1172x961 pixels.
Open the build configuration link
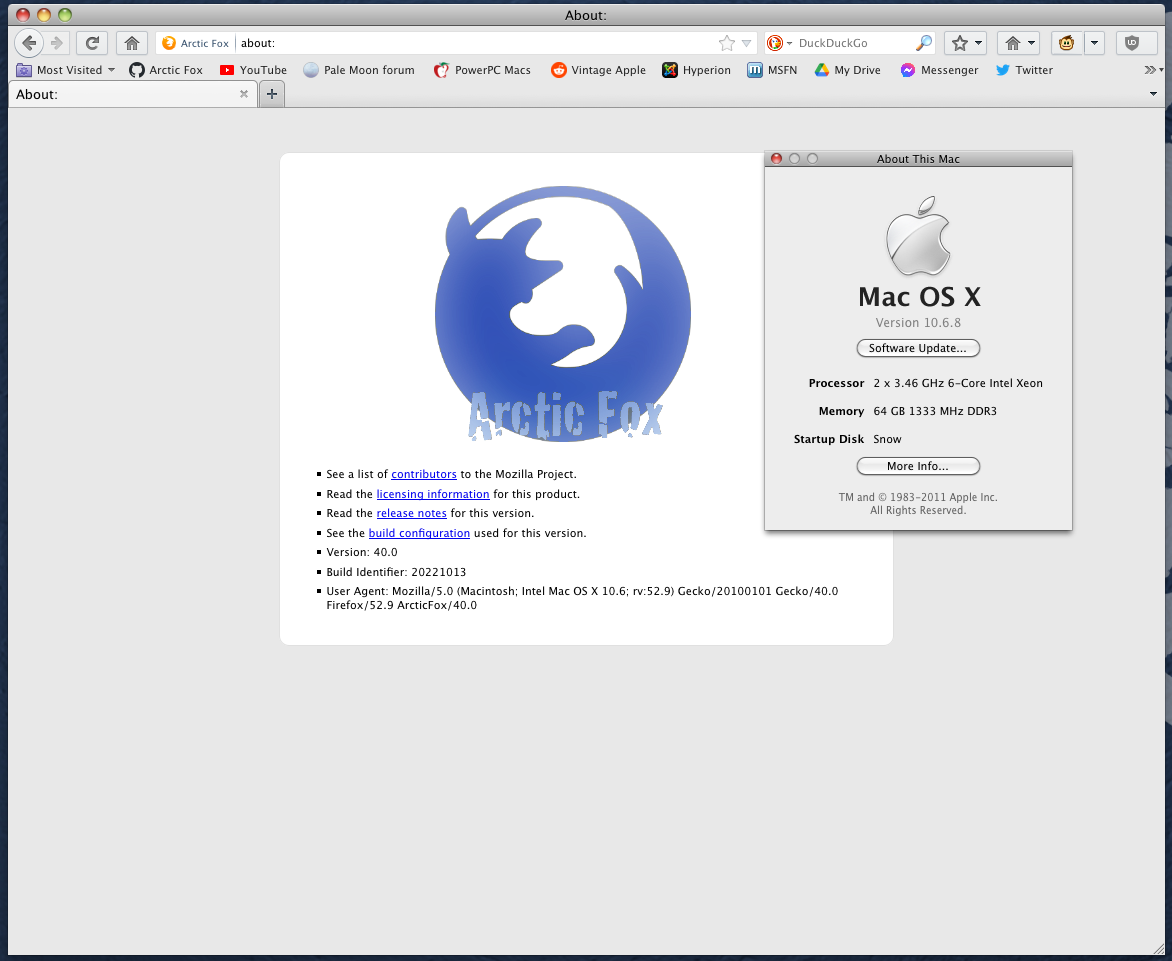tap(419, 533)
